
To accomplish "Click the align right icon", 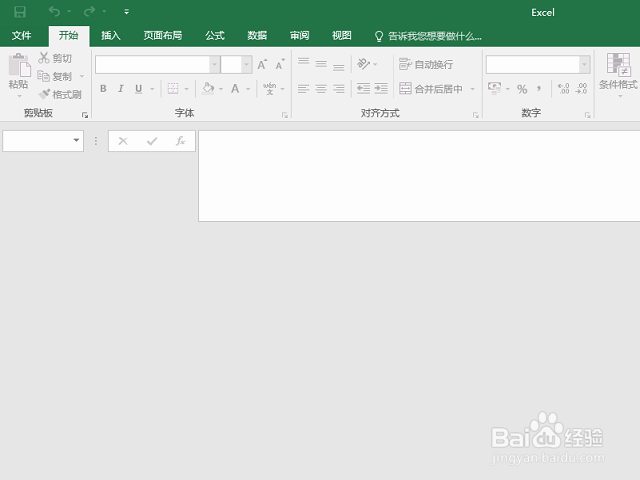I will pos(339,89).
